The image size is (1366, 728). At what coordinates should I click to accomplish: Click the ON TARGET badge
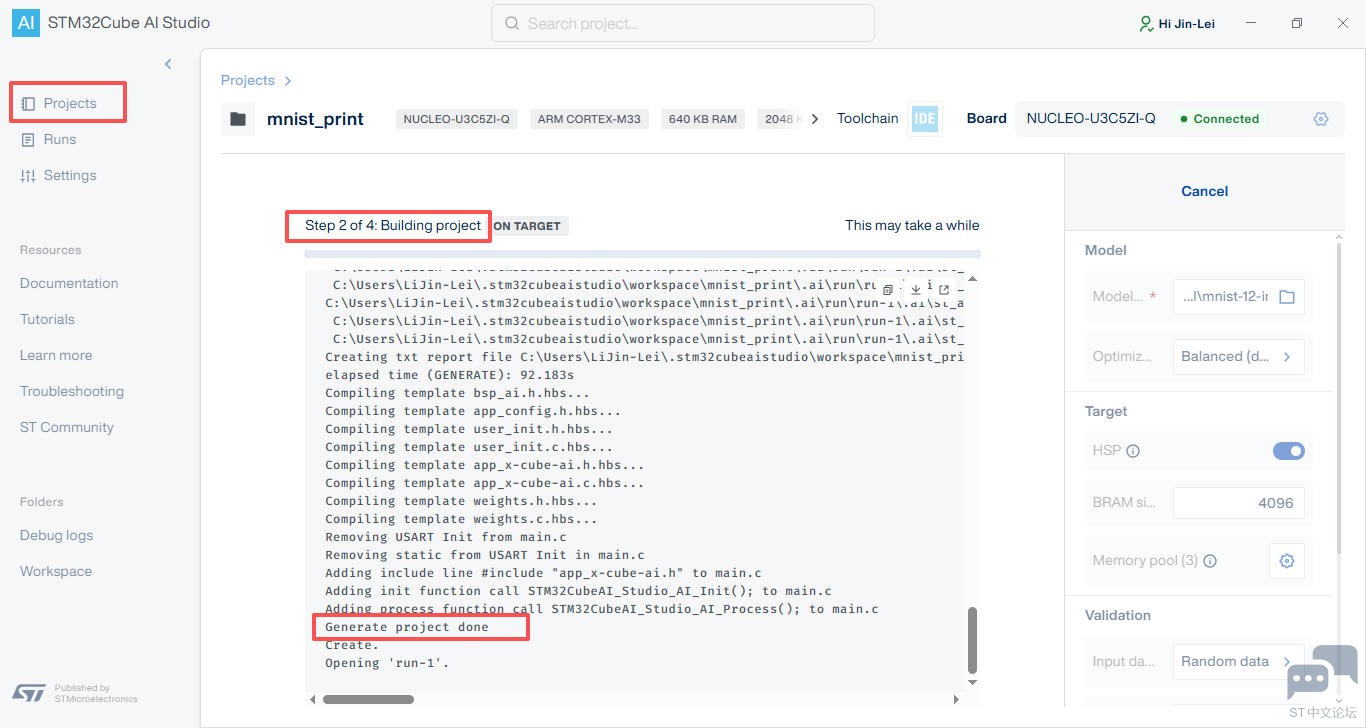(527, 226)
